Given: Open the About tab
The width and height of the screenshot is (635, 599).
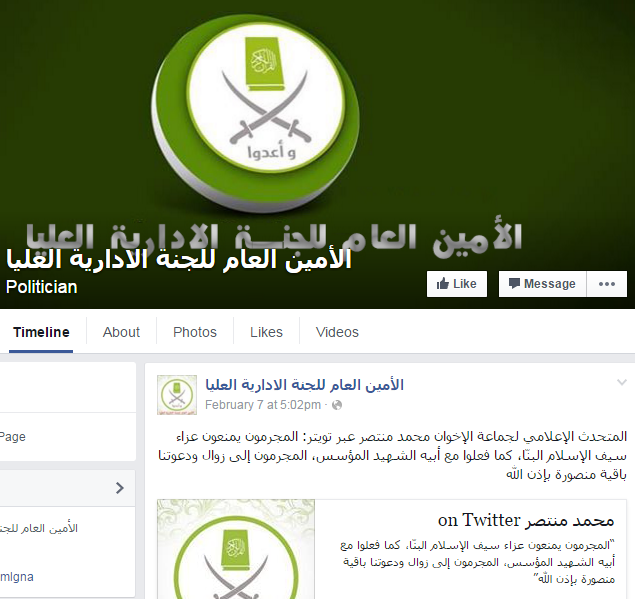Looking at the screenshot, I should (x=121, y=333).
